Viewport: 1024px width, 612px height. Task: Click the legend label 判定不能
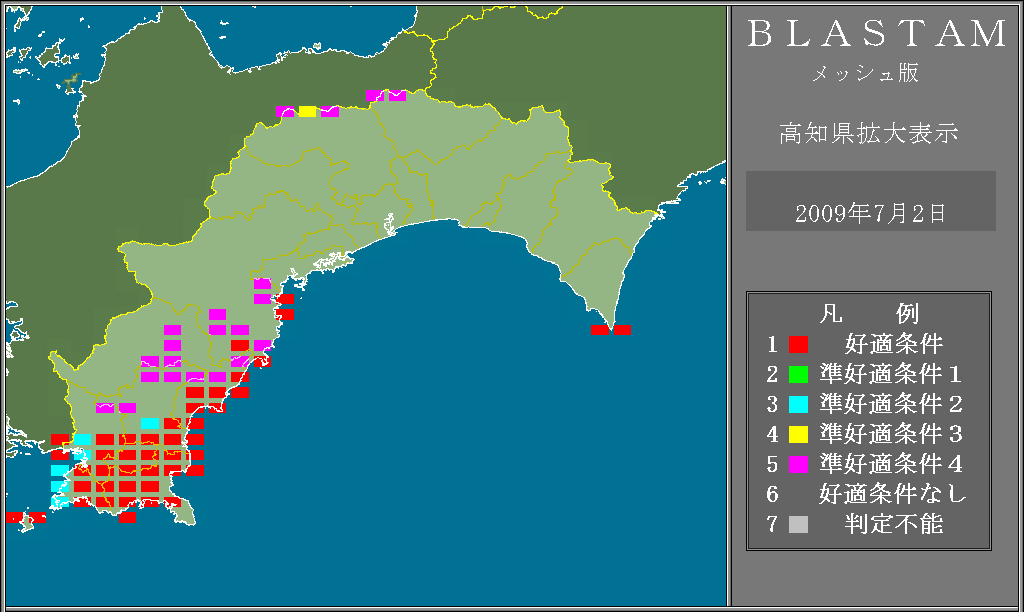coord(894,524)
